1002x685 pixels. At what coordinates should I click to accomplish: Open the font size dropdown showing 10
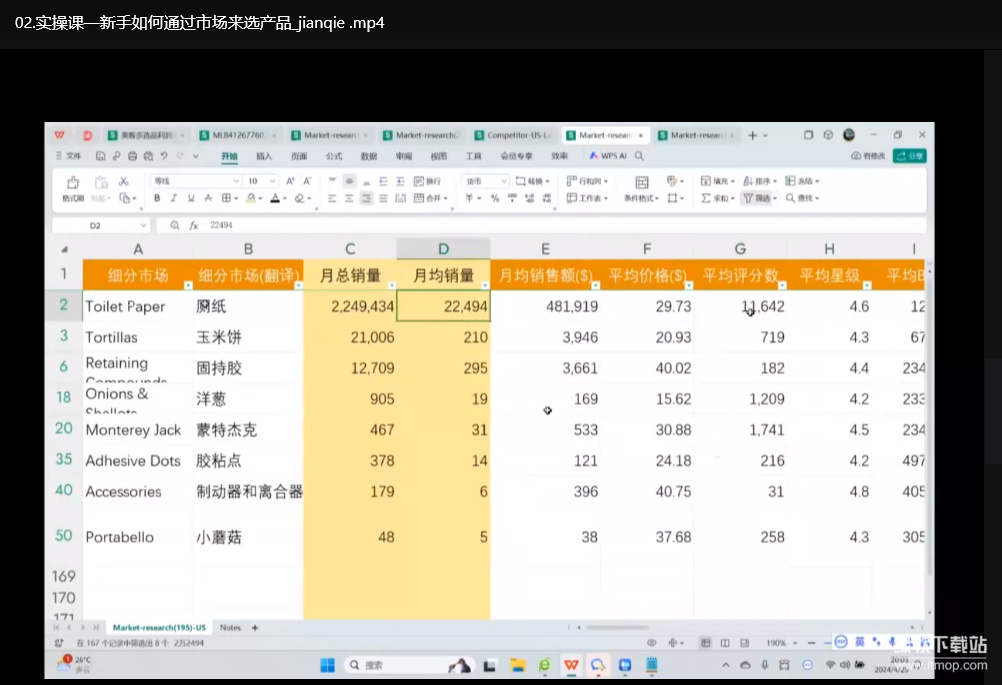[x=273, y=181]
